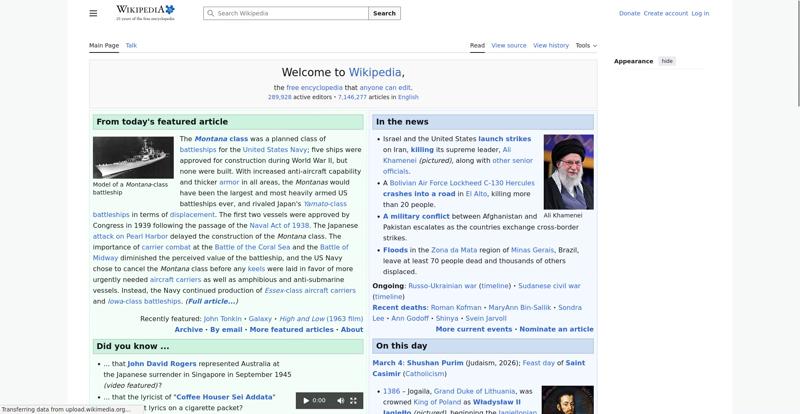This screenshot has width=800, height=414.
Task: Select the View source tab
Action: (x=509, y=45)
